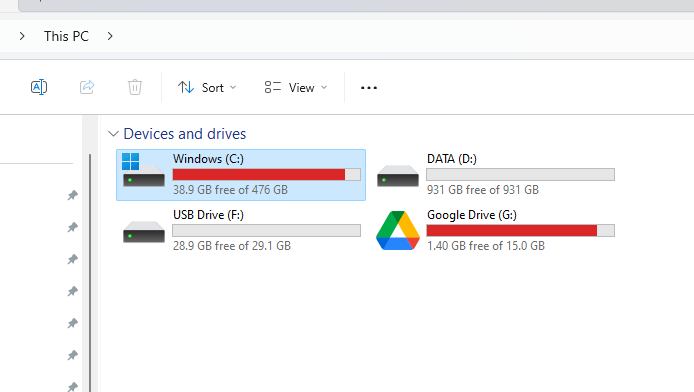Open the See more ellipsis menu

click(x=369, y=88)
